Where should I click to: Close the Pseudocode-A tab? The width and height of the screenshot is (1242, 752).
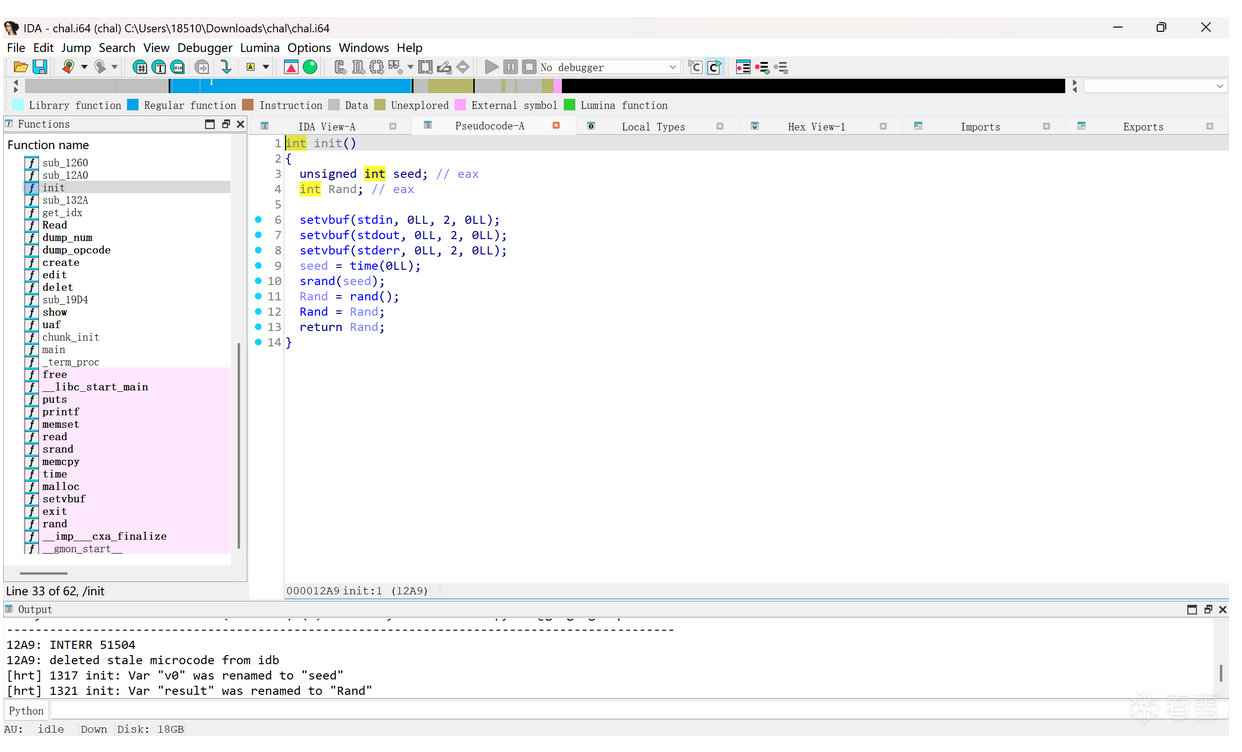coord(556,126)
